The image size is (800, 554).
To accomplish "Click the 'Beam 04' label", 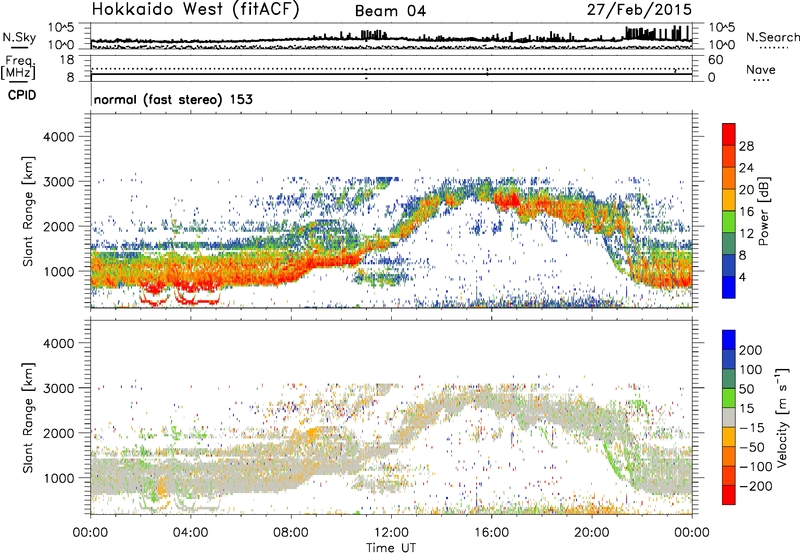I will [x=390, y=11].
